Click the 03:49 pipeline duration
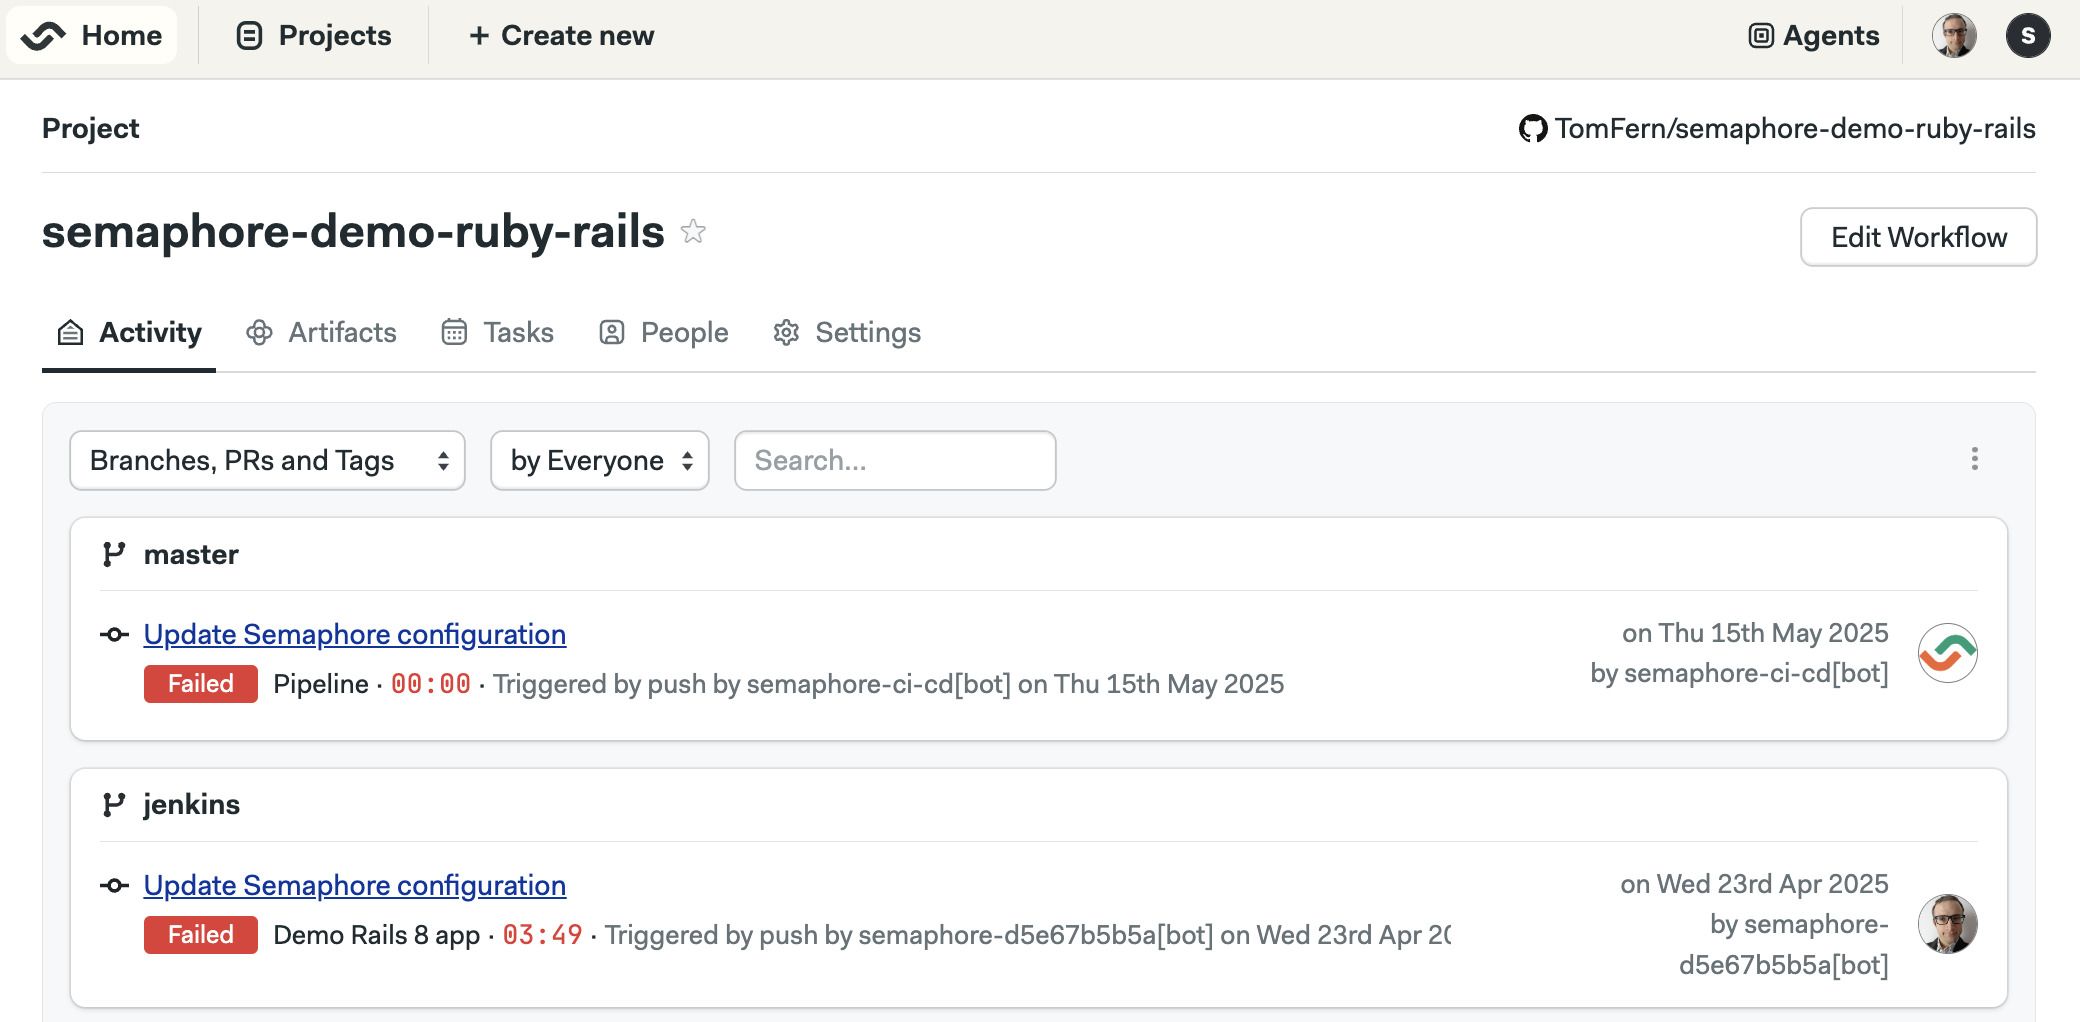Viewport: 2080px width, 1022px height. click(543, 935)
